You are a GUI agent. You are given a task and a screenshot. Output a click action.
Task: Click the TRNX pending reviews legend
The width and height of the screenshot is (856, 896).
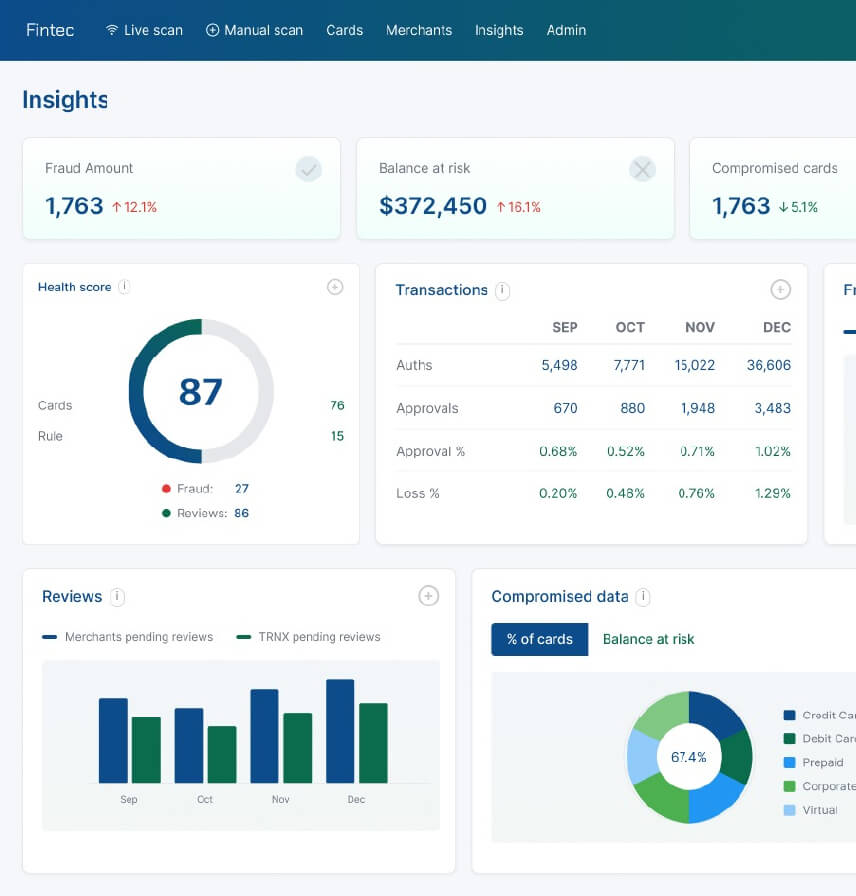pyautogui.click(x=309, y=637)
